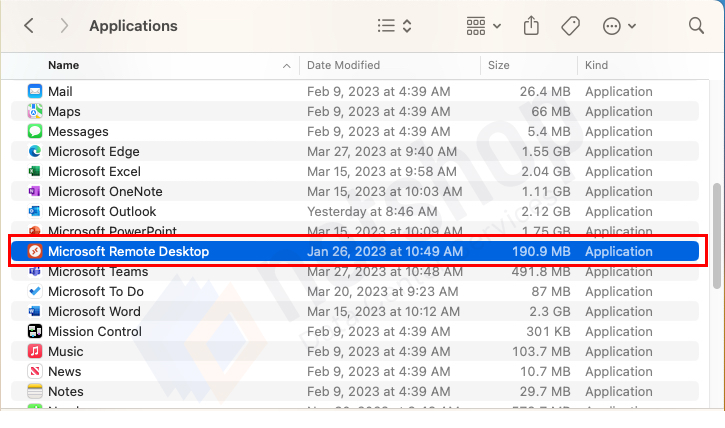The height and width of the screenshot is (428, 725).
Task: Select the Mission Control icon
Action: coord(35,331)
